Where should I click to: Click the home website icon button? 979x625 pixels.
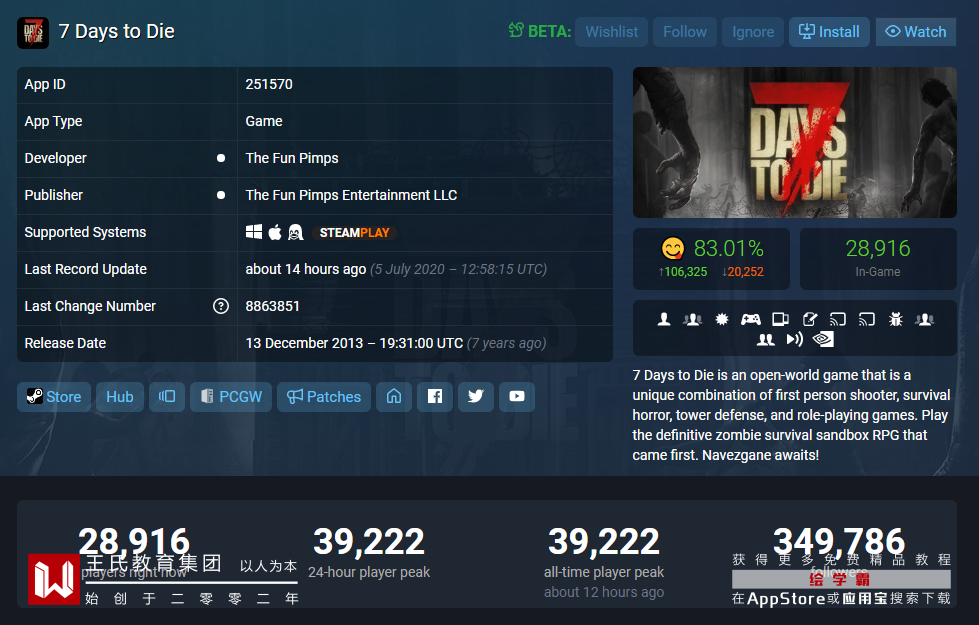click(x=394, y=396)
